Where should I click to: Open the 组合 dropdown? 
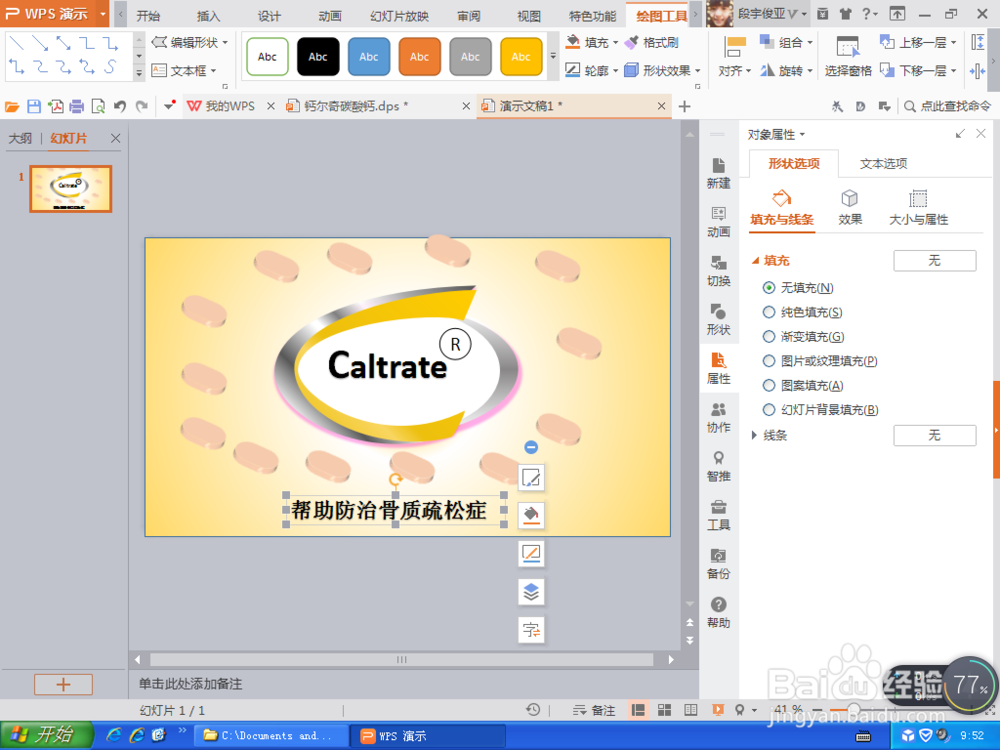(x=786, y=43)
